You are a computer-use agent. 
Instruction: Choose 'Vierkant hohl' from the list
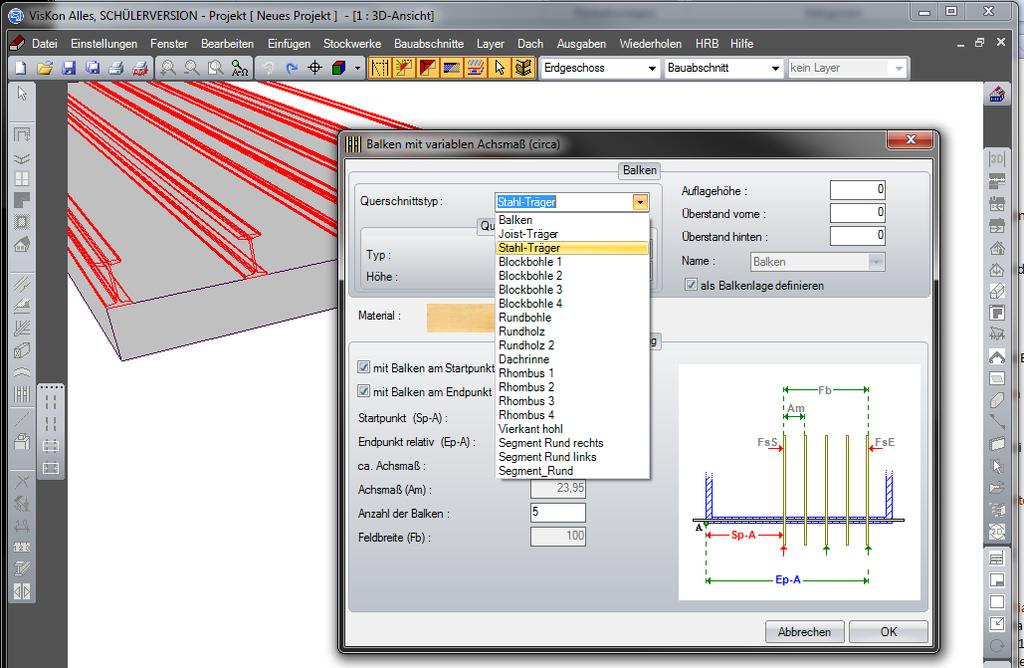tap(572, 429)
